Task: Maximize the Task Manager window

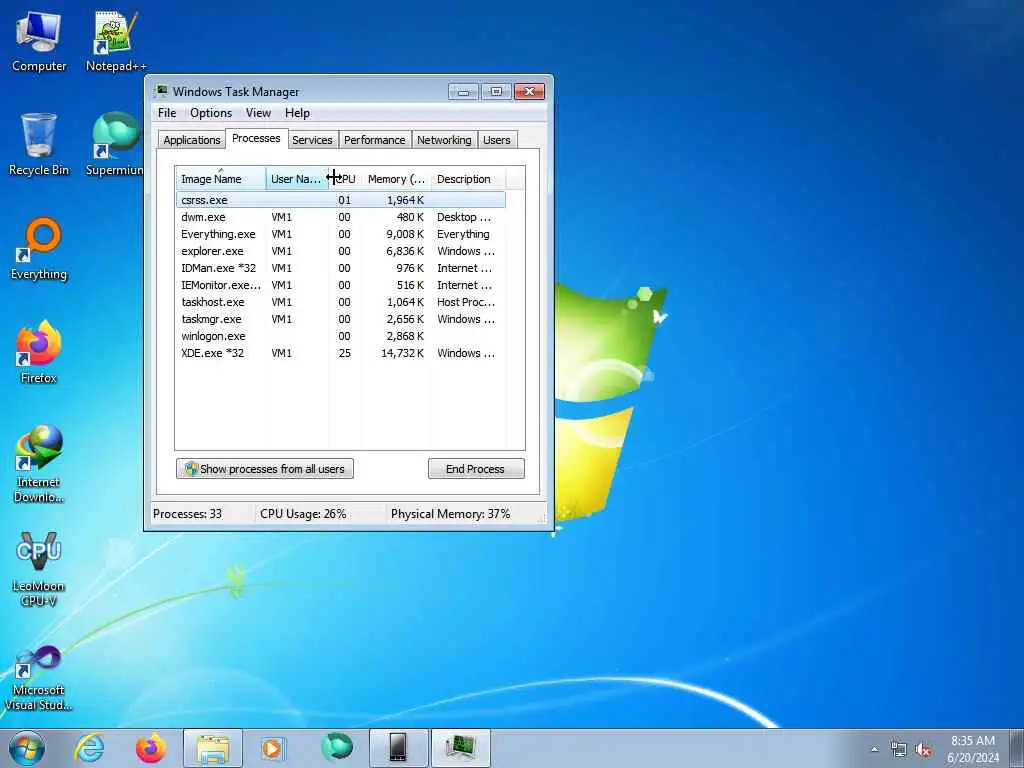Action: 496,91
